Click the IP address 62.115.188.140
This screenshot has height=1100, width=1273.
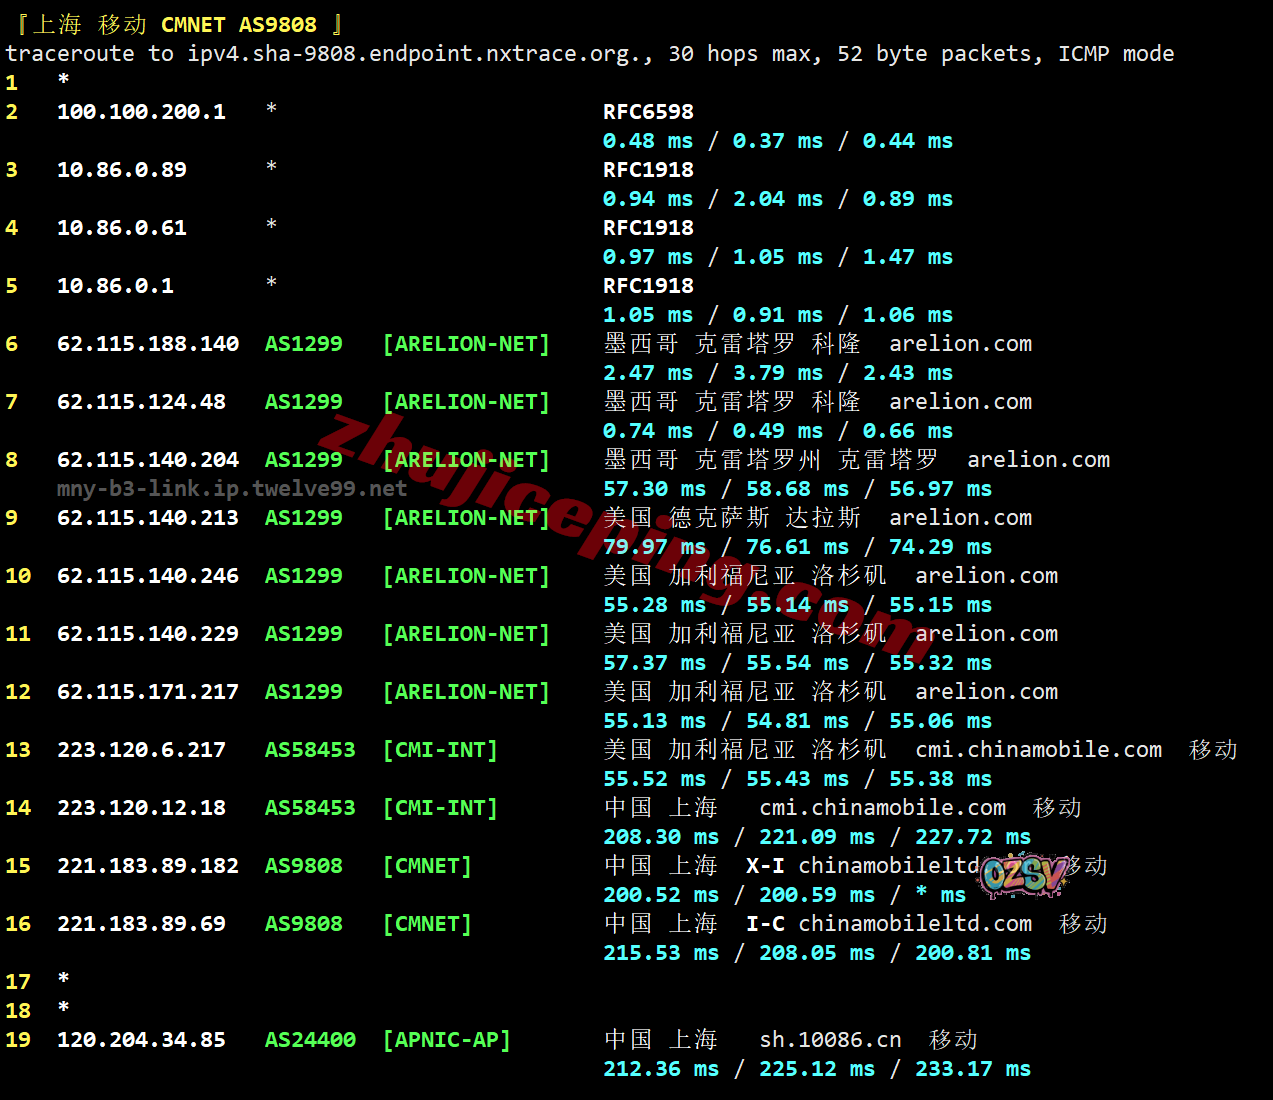pyautogui.click(x=148, y=344)
